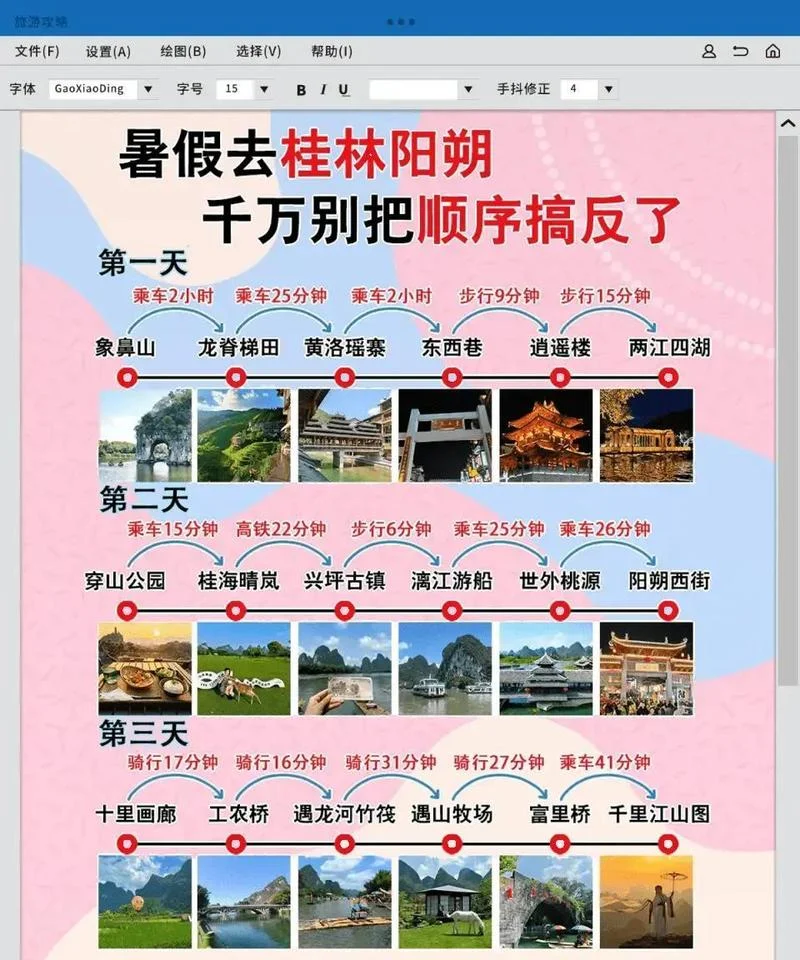
Task: Select the 东西巷 photo thumbnail
Action: [x=445, y=435]
